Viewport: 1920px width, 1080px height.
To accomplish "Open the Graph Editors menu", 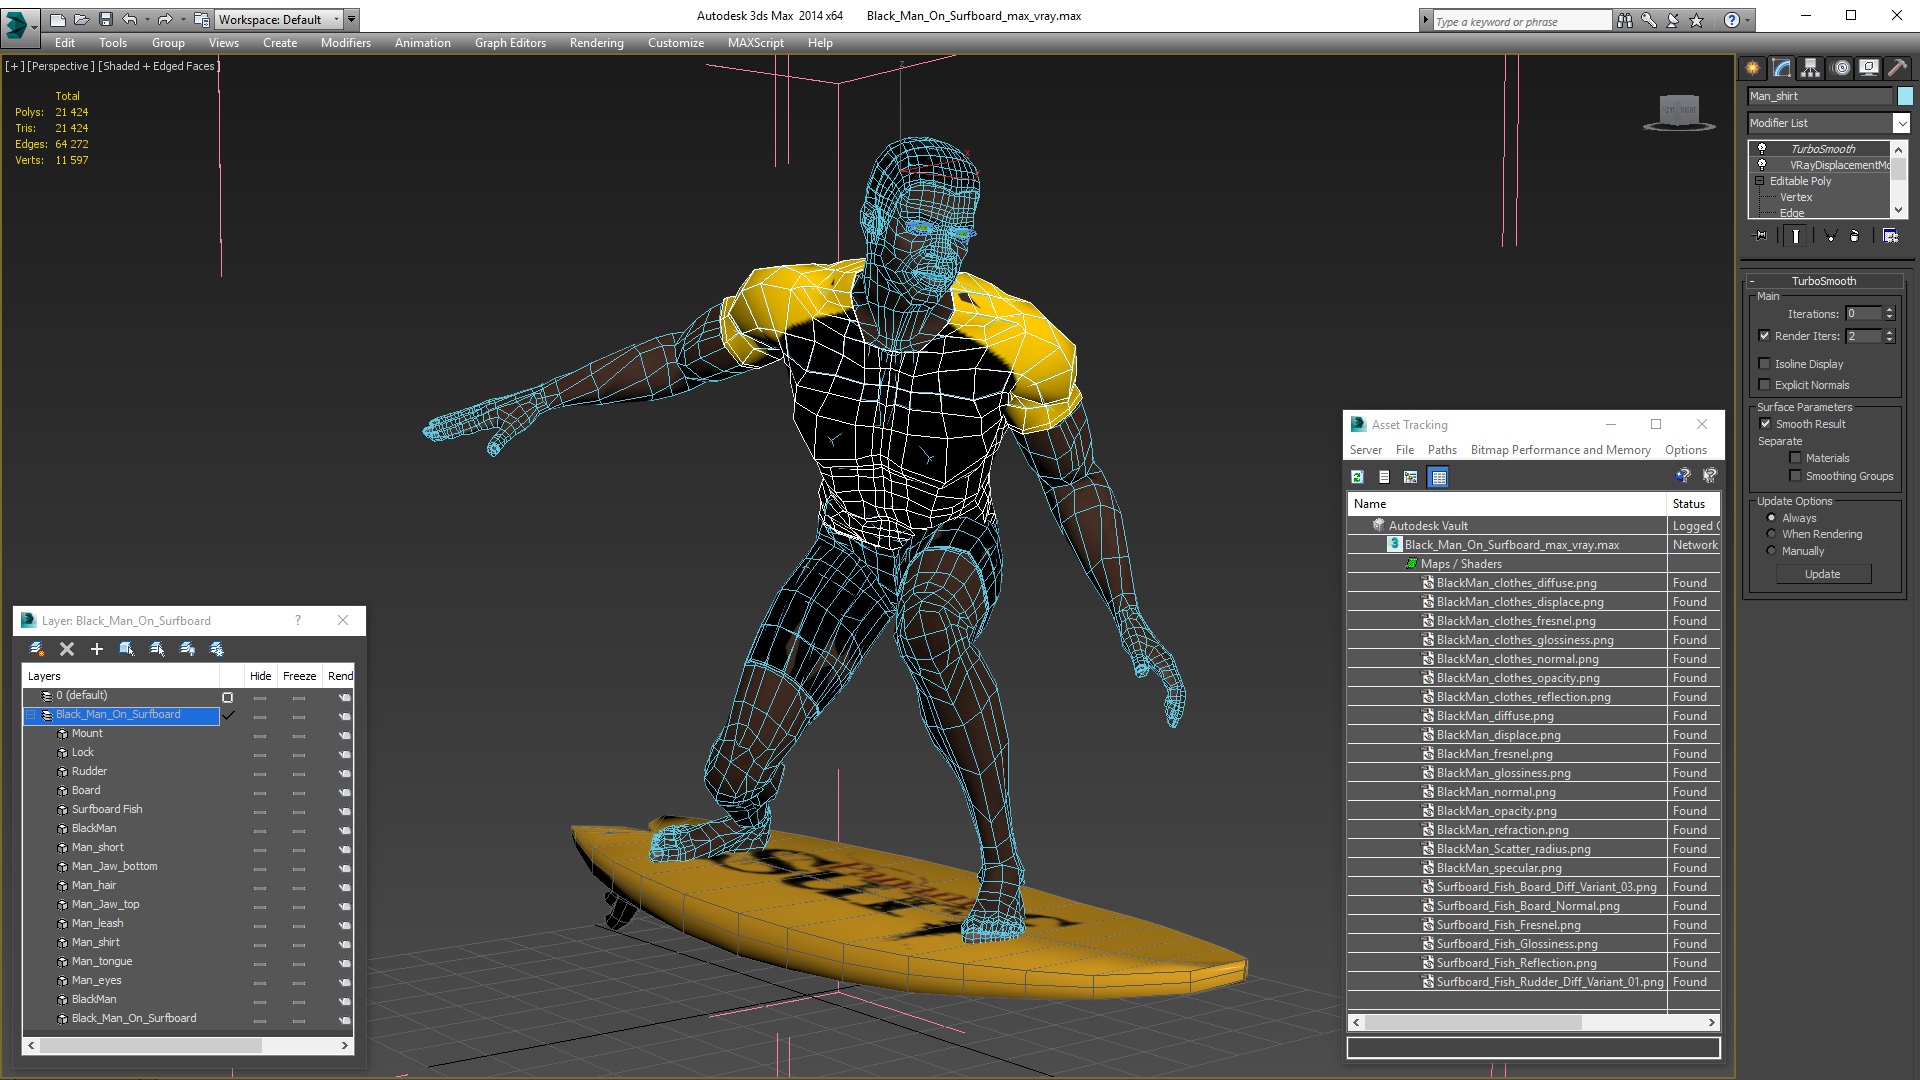I will [510, 43].
